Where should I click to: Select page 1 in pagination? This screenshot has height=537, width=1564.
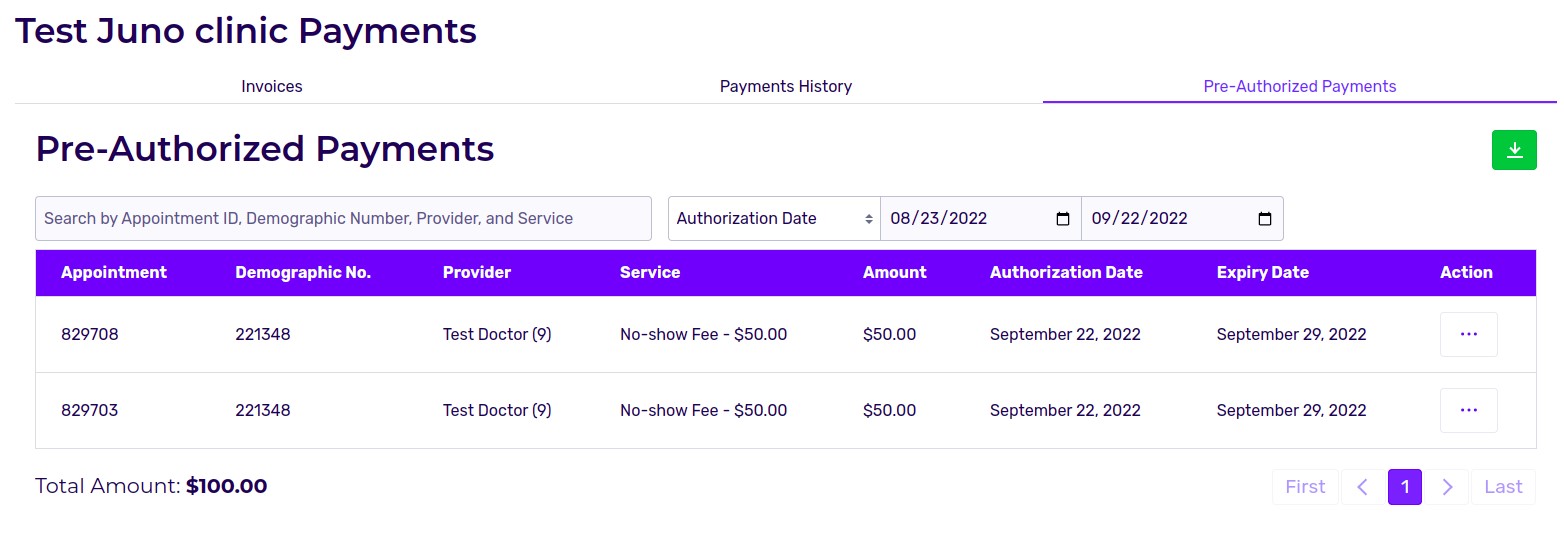[x=1405, y=487]
